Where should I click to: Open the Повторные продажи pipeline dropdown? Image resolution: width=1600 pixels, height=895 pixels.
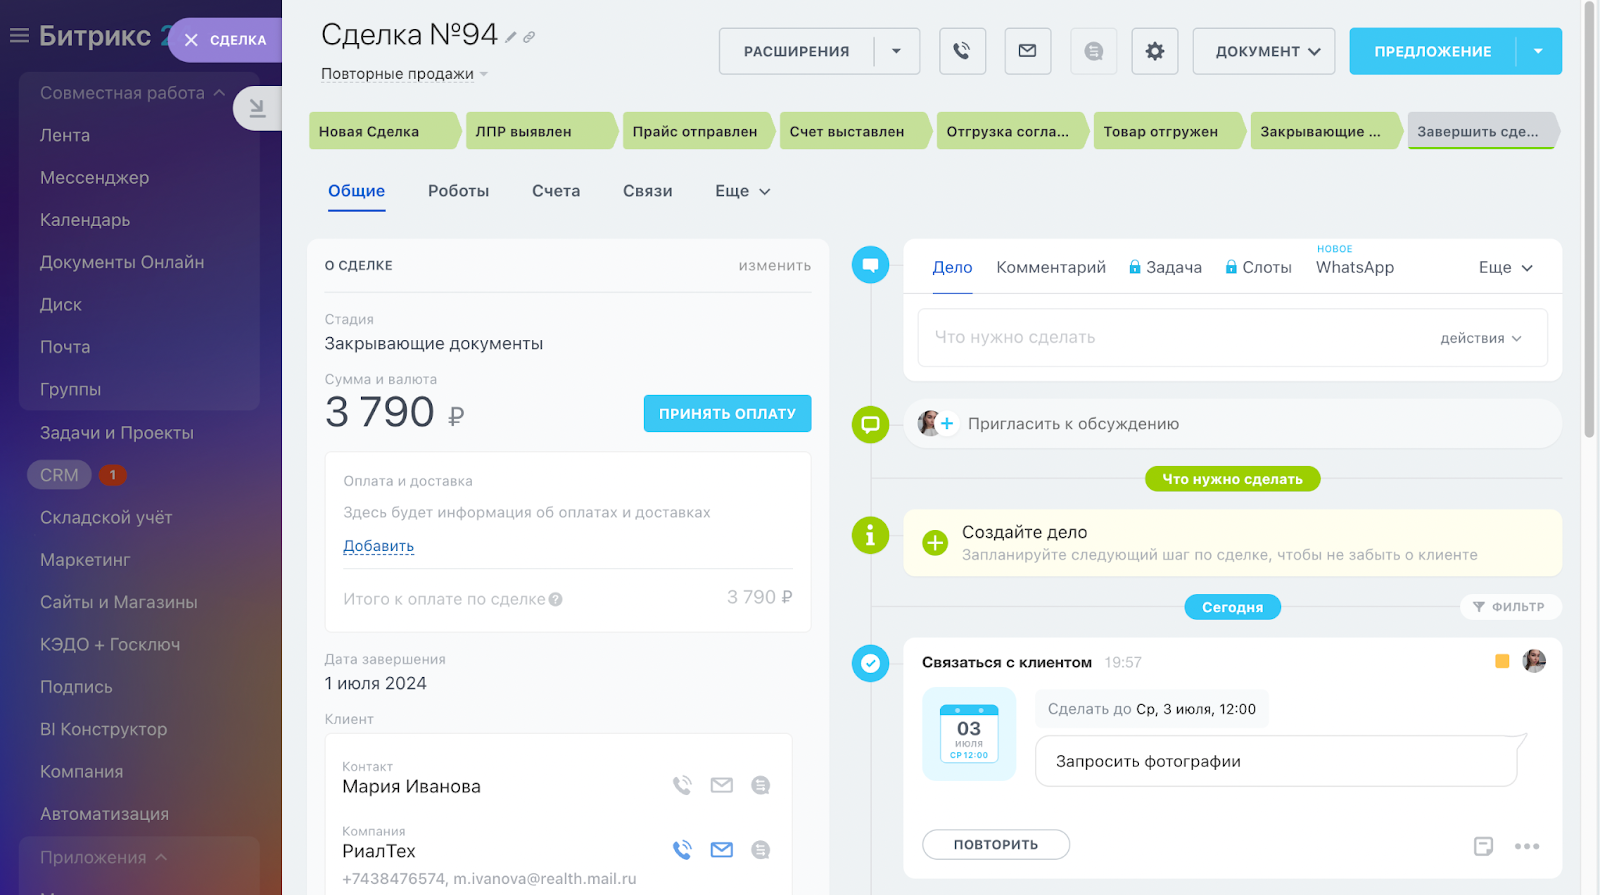coord(404,74)
